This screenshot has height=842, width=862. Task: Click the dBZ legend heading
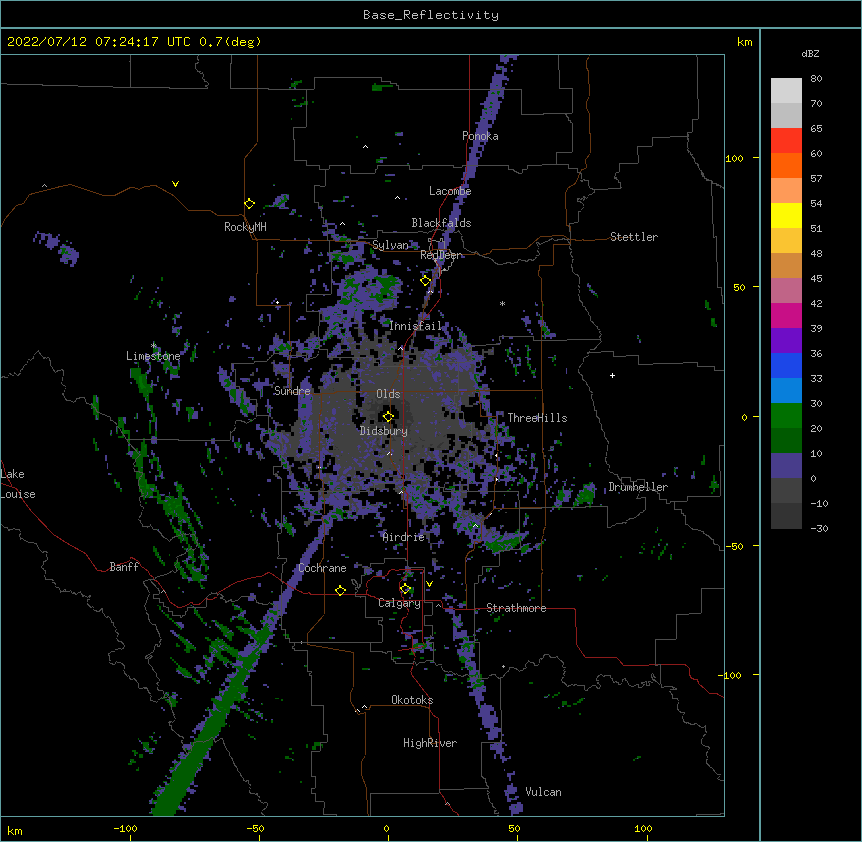[x=810, y=53]
